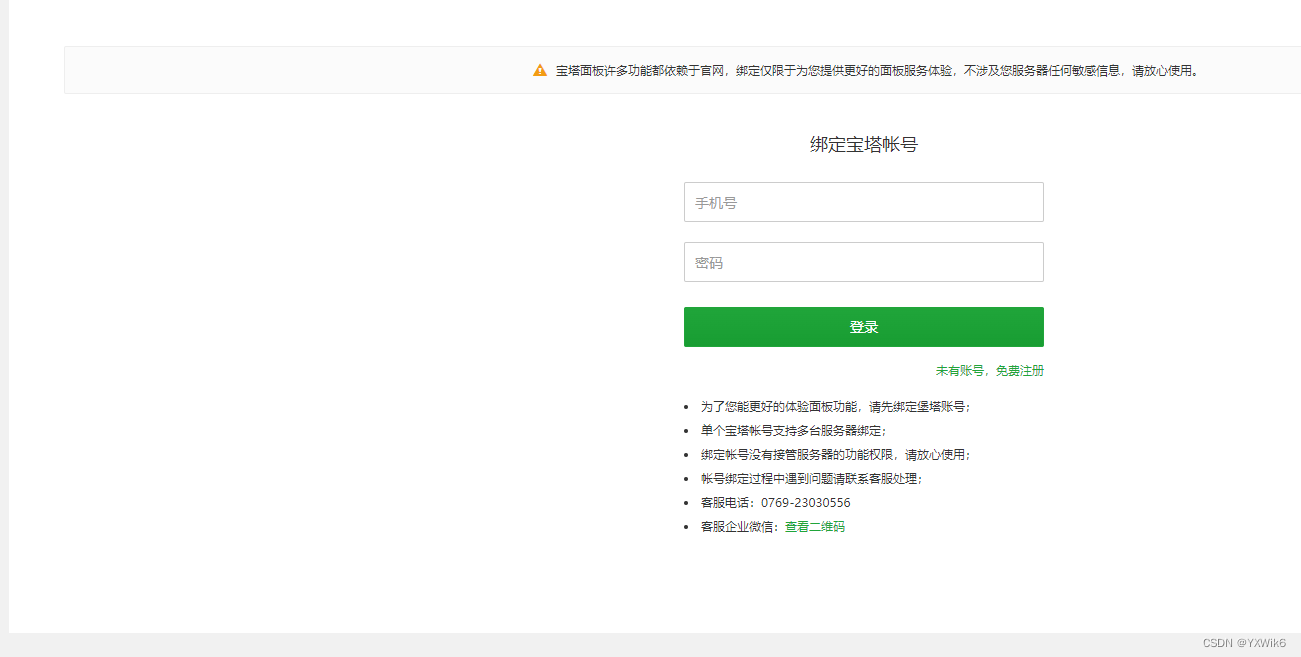
Task: Open the 查看二维码 QR code link
Action: click(816, 526)
